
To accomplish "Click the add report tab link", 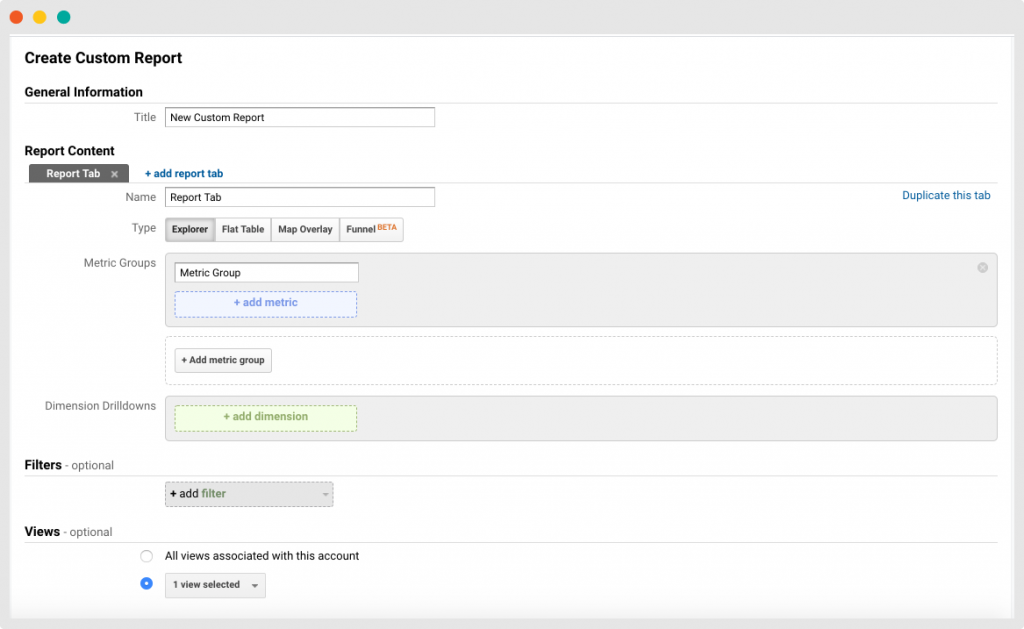I will point(184,174).
